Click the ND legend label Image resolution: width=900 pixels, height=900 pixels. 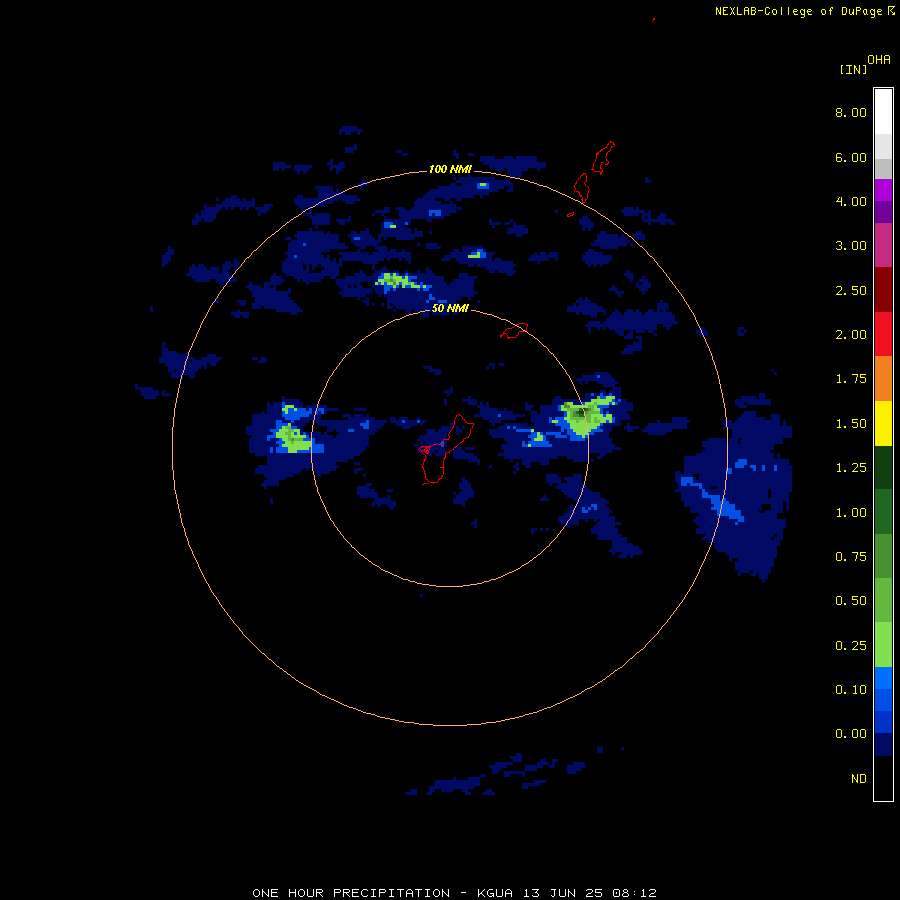click(859, 779)
